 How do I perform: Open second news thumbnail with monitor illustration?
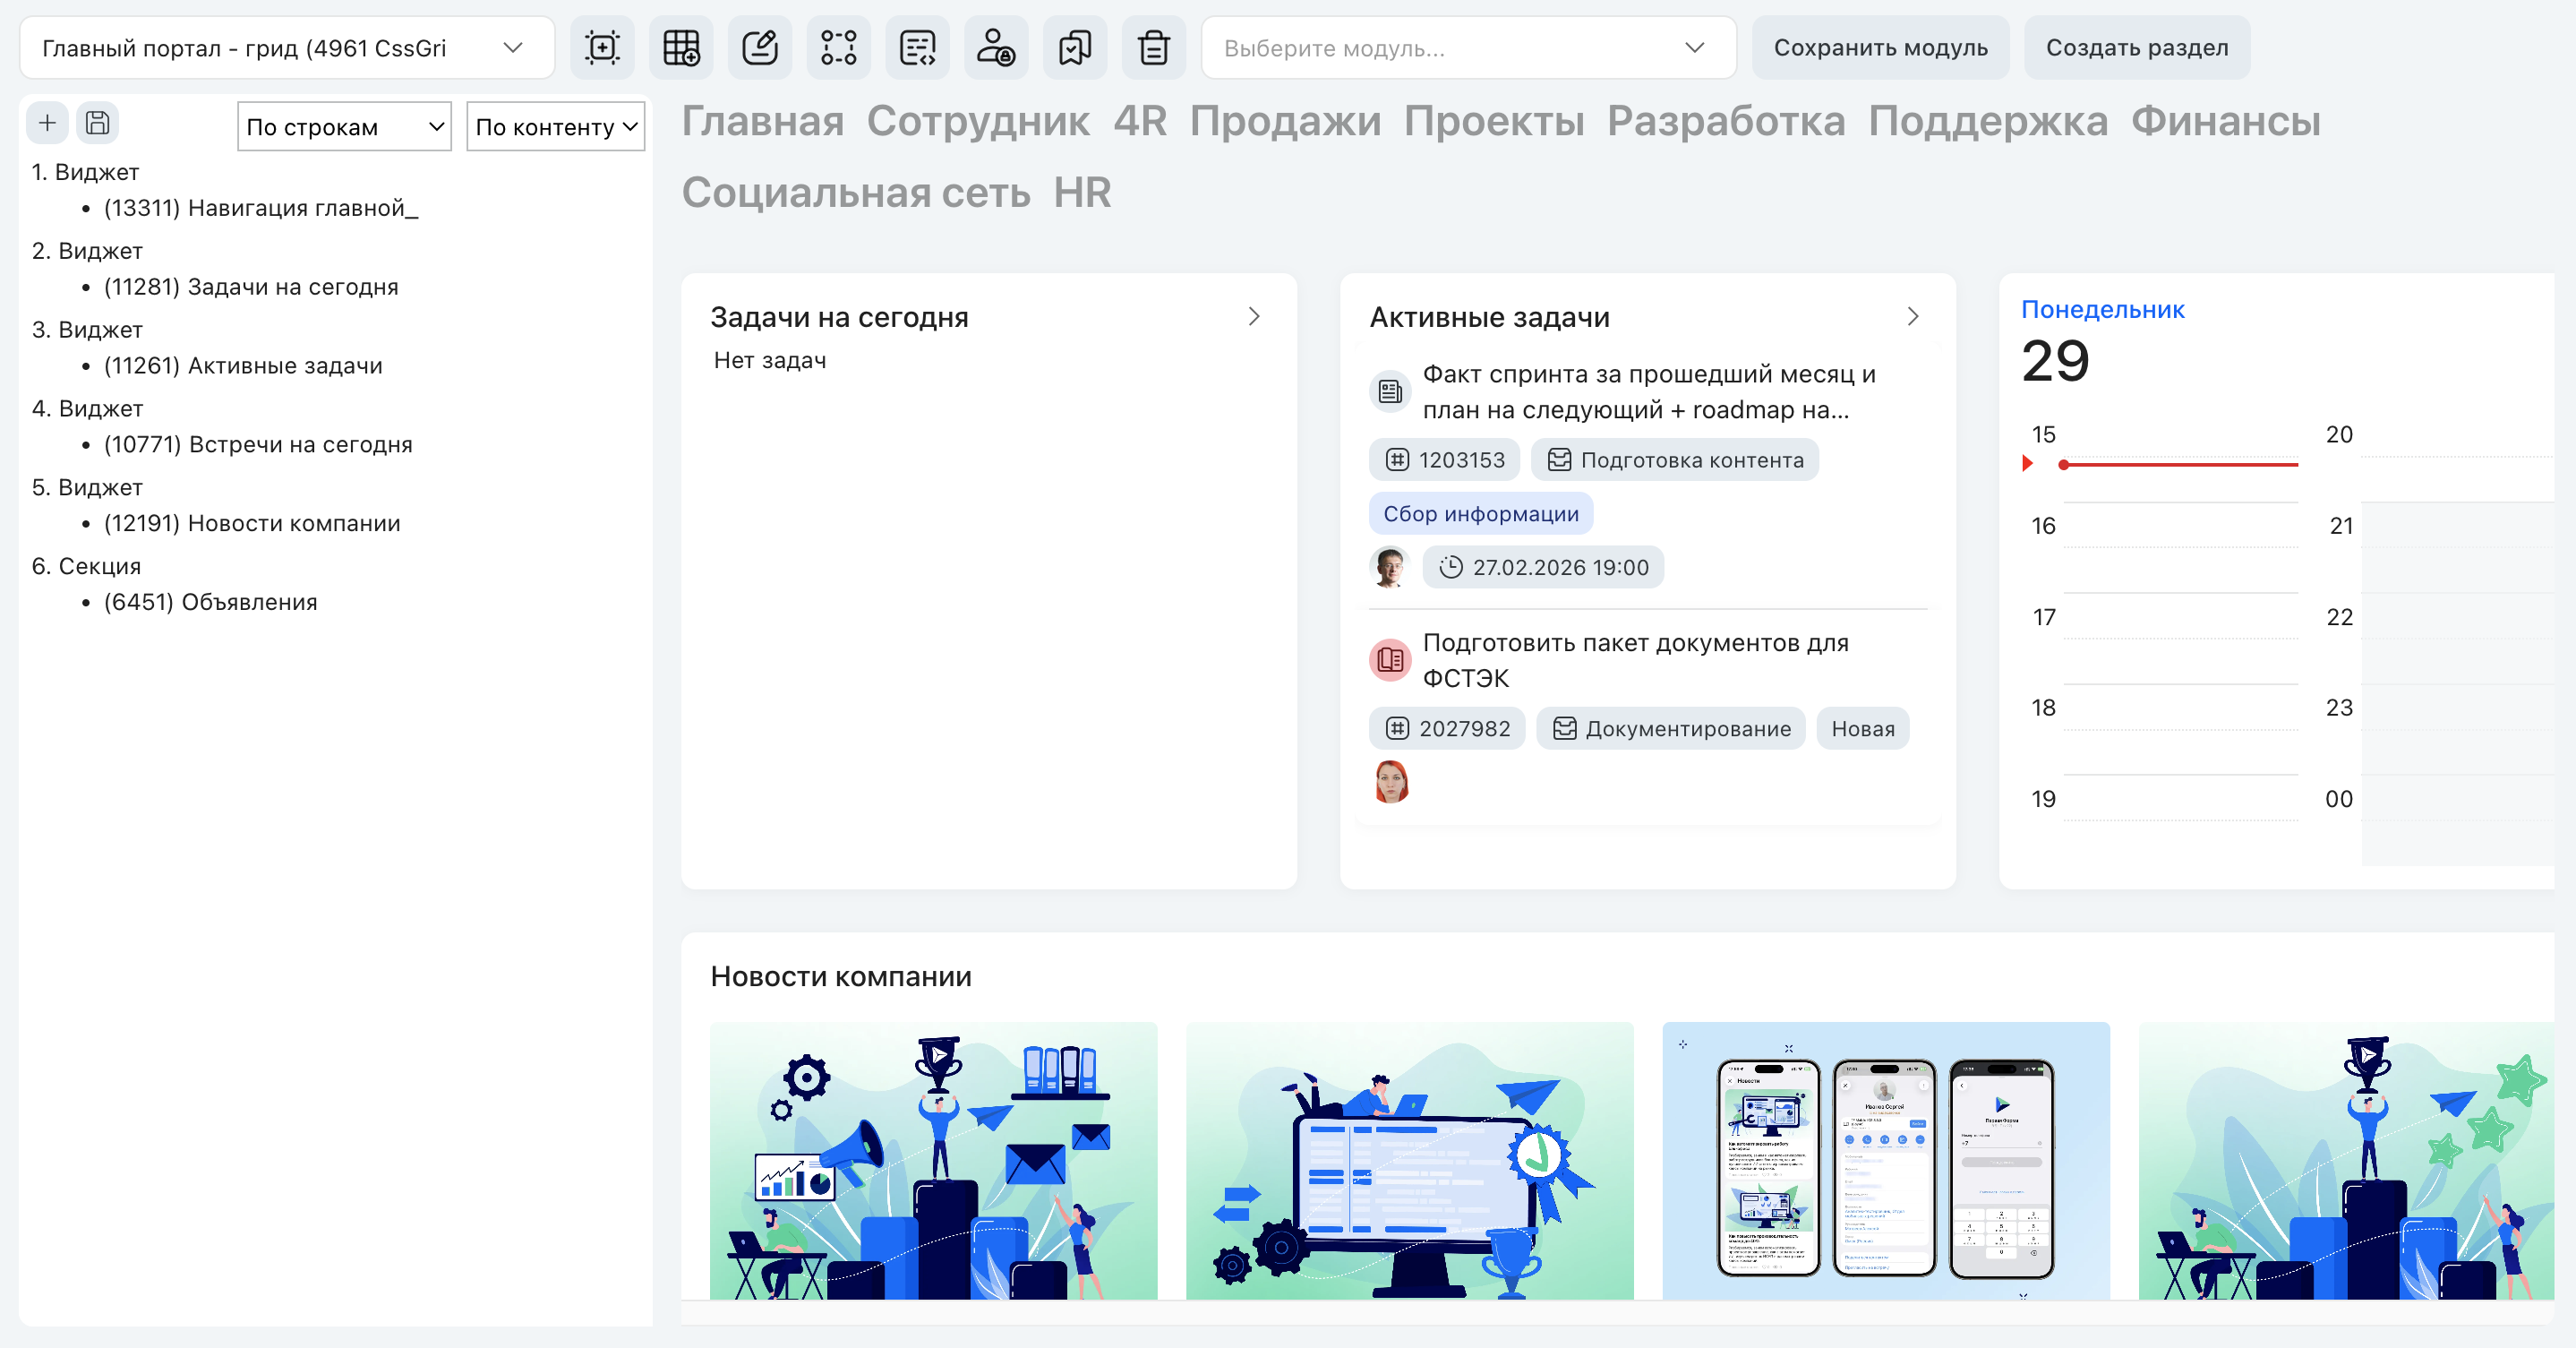[1409, 1160]
